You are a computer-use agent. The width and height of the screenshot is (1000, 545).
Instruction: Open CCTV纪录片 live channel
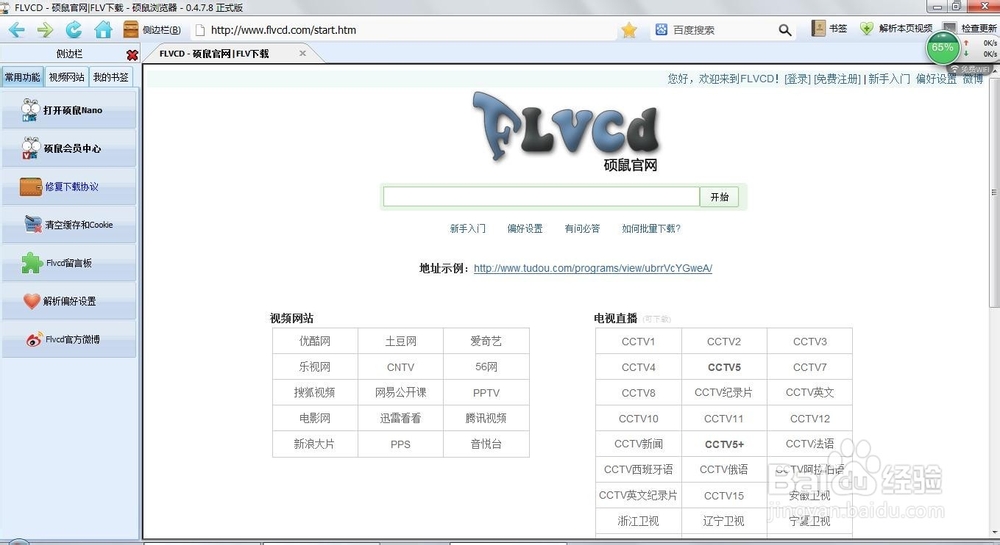(724, 393)
